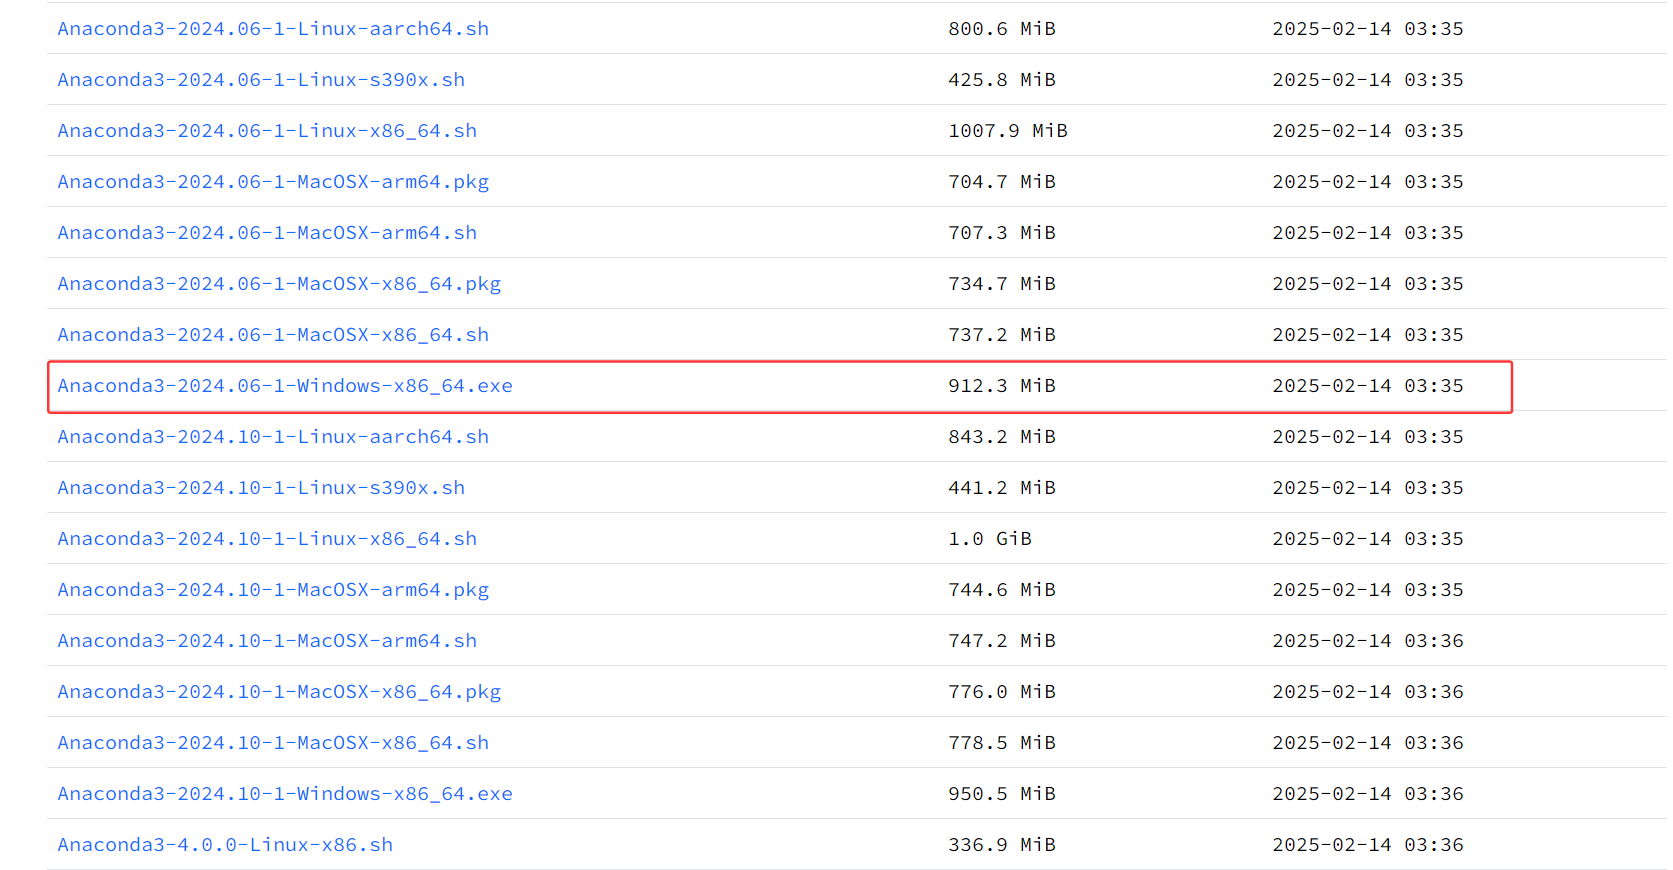Screen dimensions: 1673x870
Task: Click the 1.0 GiB size value
Action: pos(990,539)
